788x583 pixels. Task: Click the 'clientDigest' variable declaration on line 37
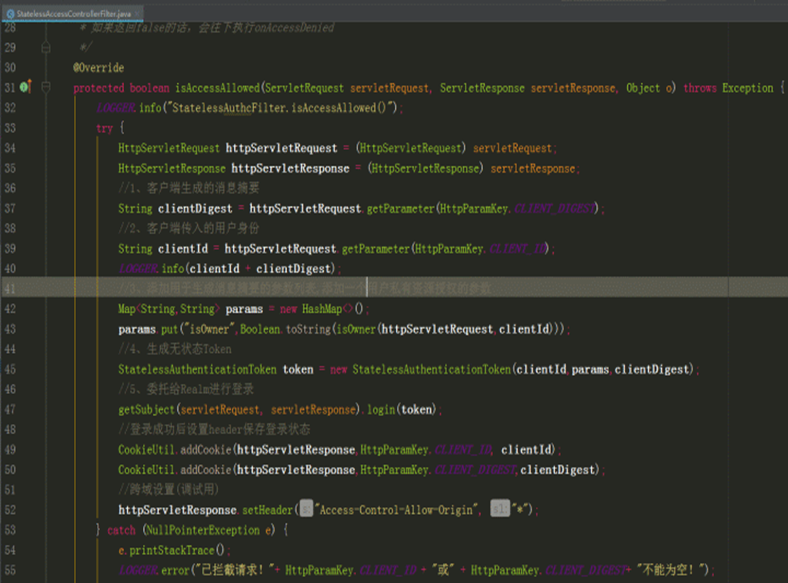coord(195,208)
